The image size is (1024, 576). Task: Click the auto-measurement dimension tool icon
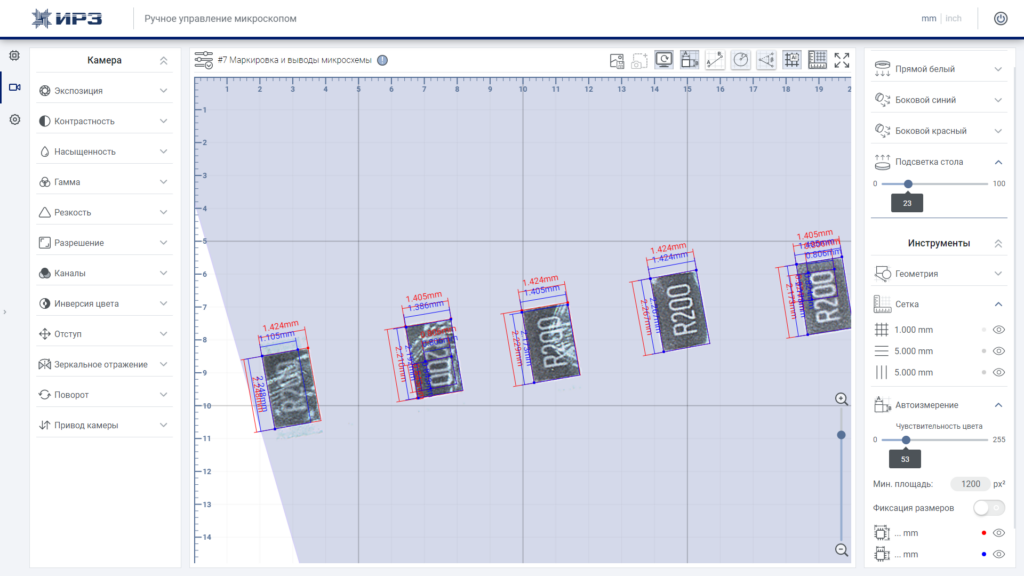point(690,60)
